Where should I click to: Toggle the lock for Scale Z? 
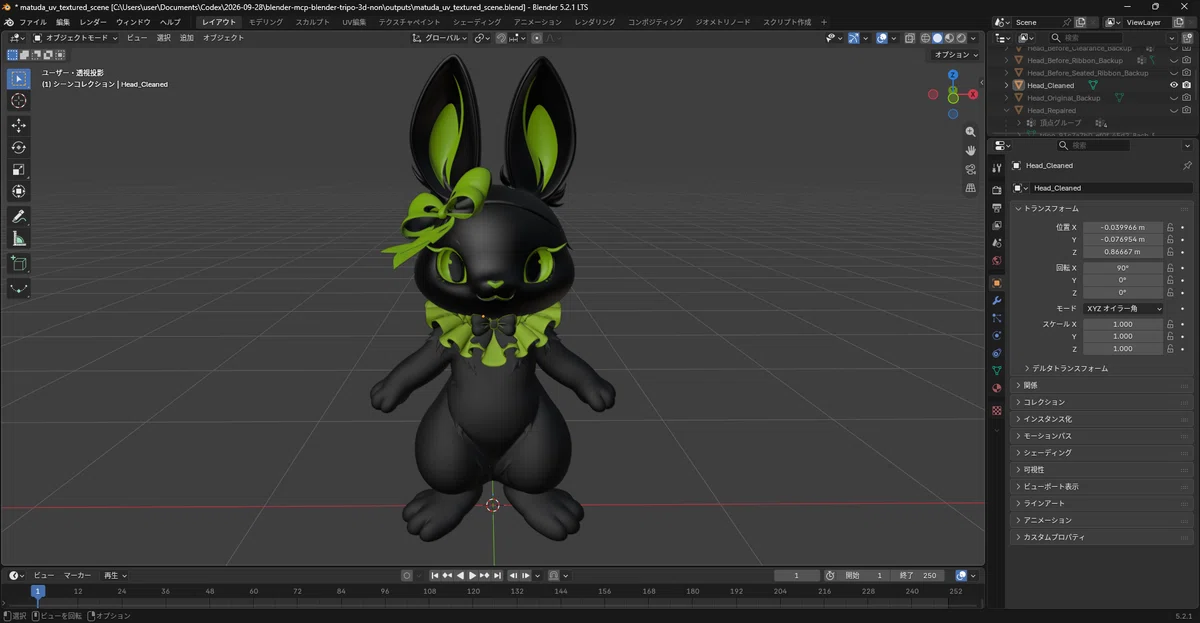tap(1169, 349)
